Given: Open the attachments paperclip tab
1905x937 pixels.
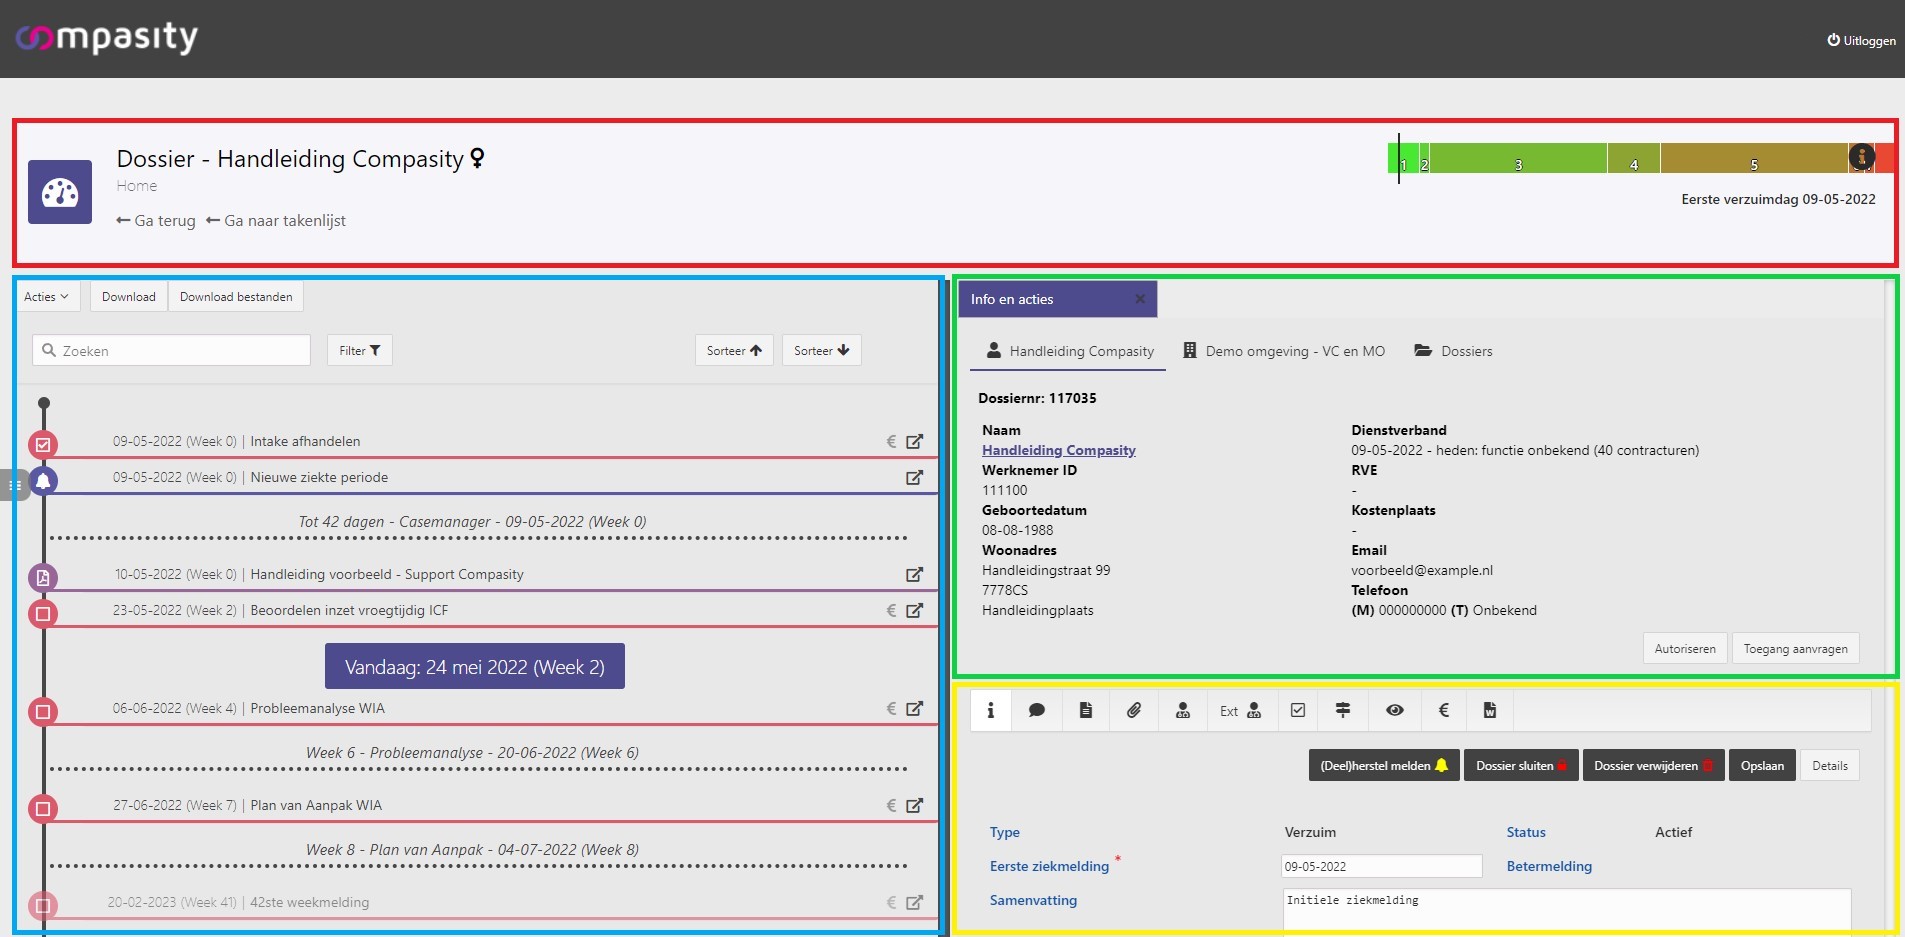Looking at the screenshot, I should (x=1134, y=710).
